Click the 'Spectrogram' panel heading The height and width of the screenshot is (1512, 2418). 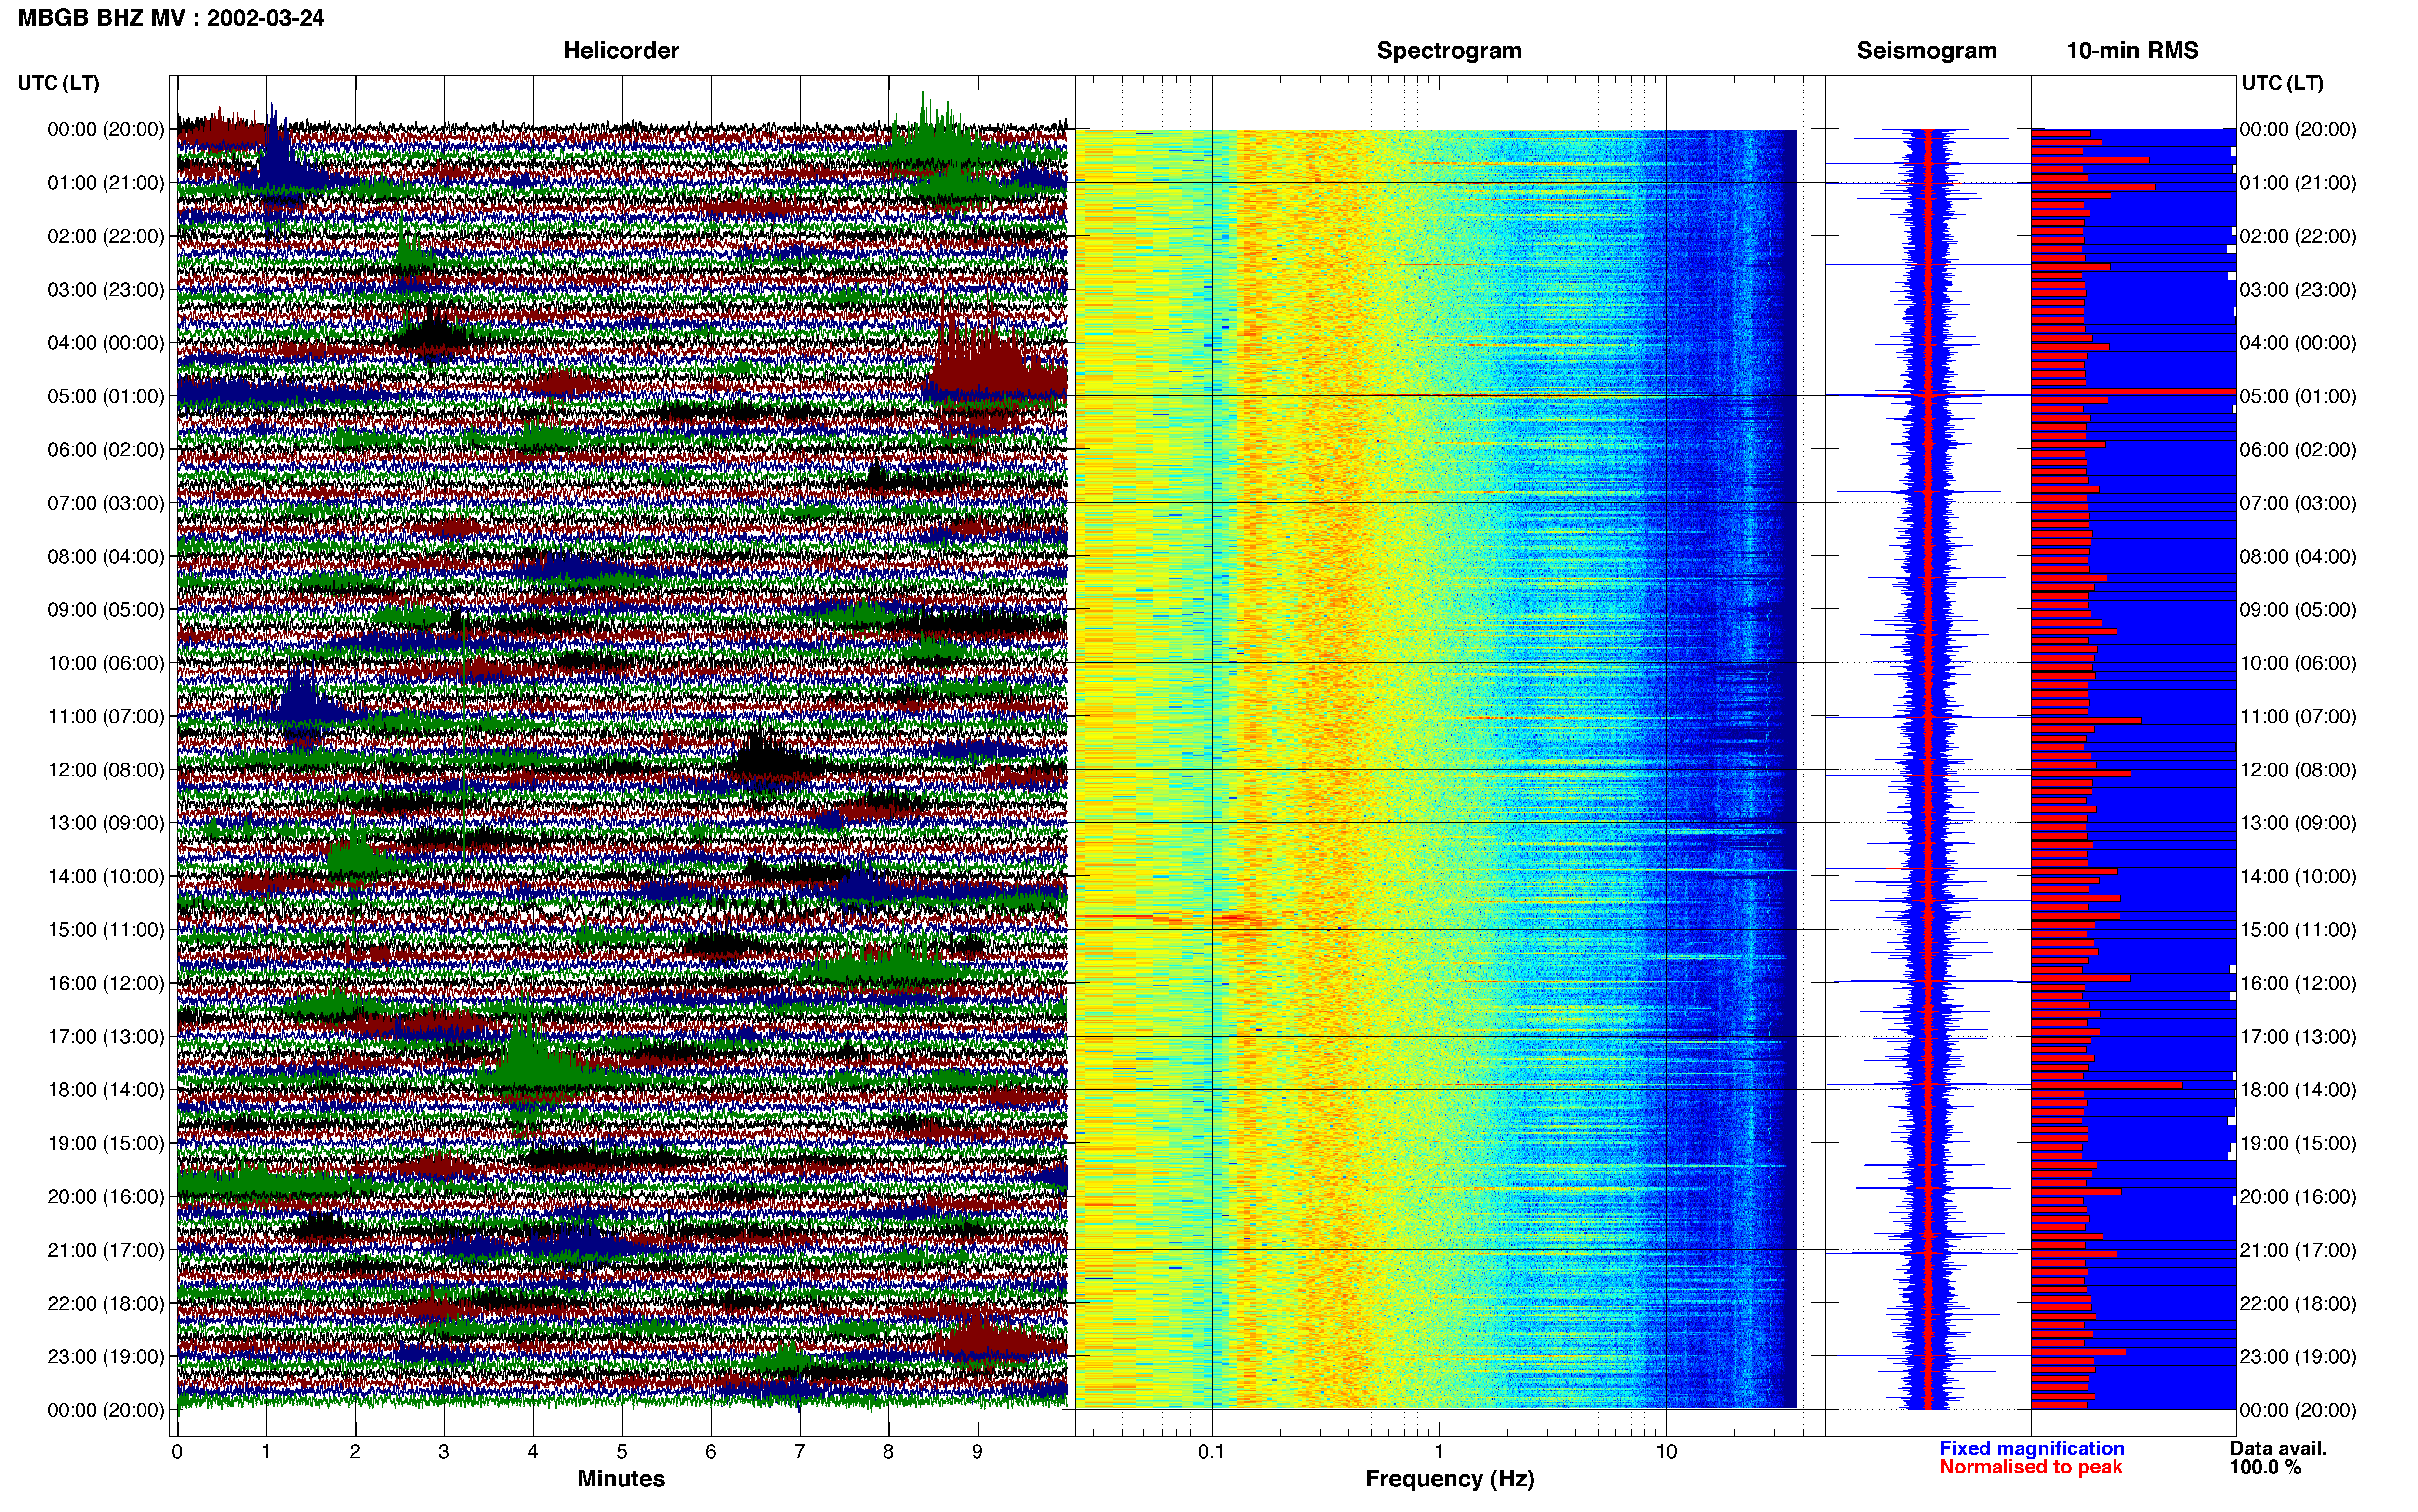point(1449,51)
